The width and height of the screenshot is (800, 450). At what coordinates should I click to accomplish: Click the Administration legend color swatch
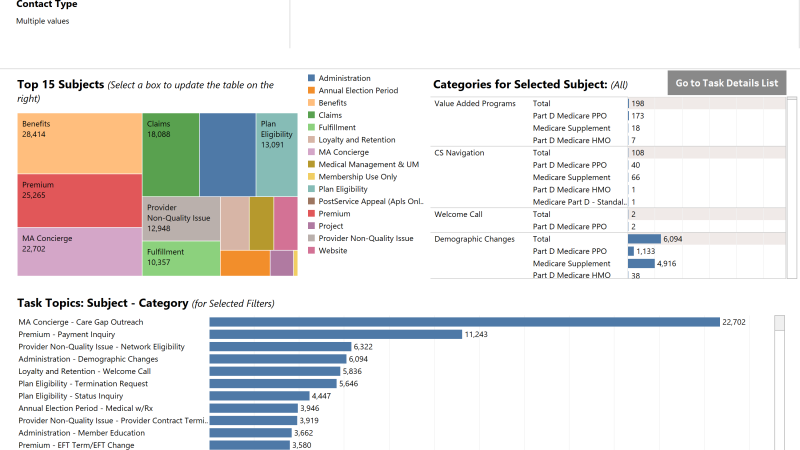point(311,78)
